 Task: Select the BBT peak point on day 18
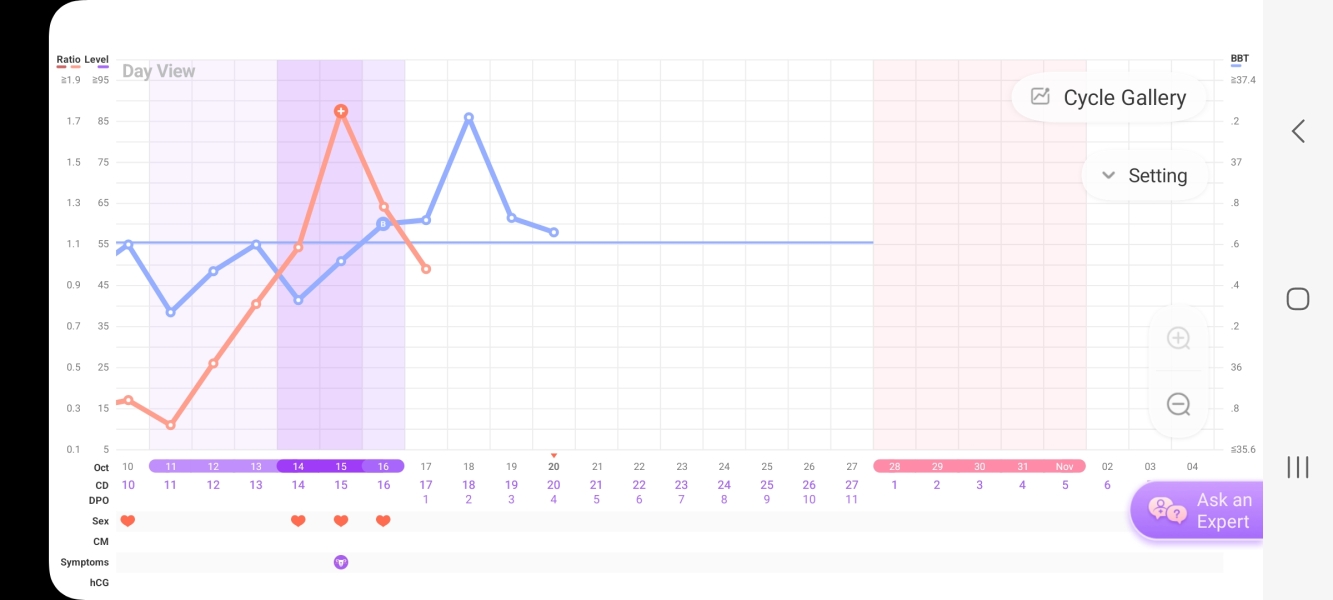[468, 117]
